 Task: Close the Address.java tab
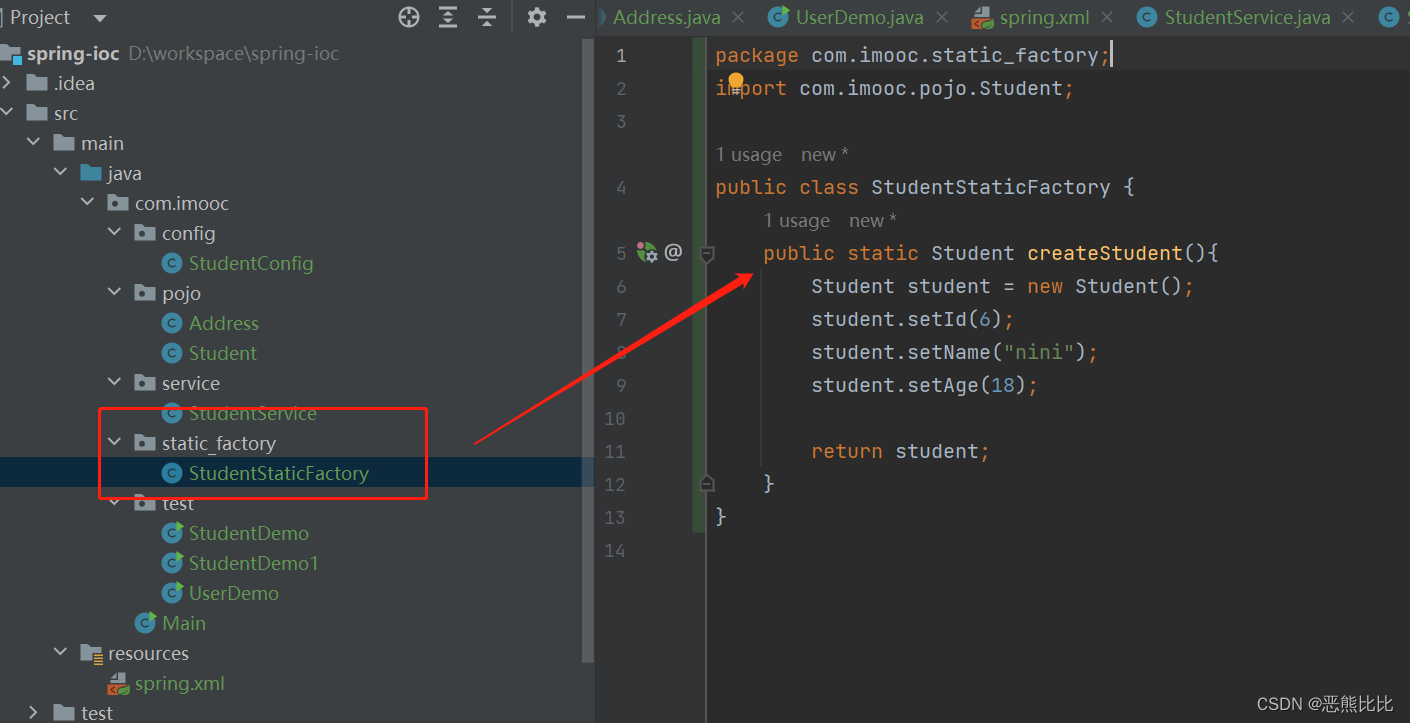click(x=738, y=17)
